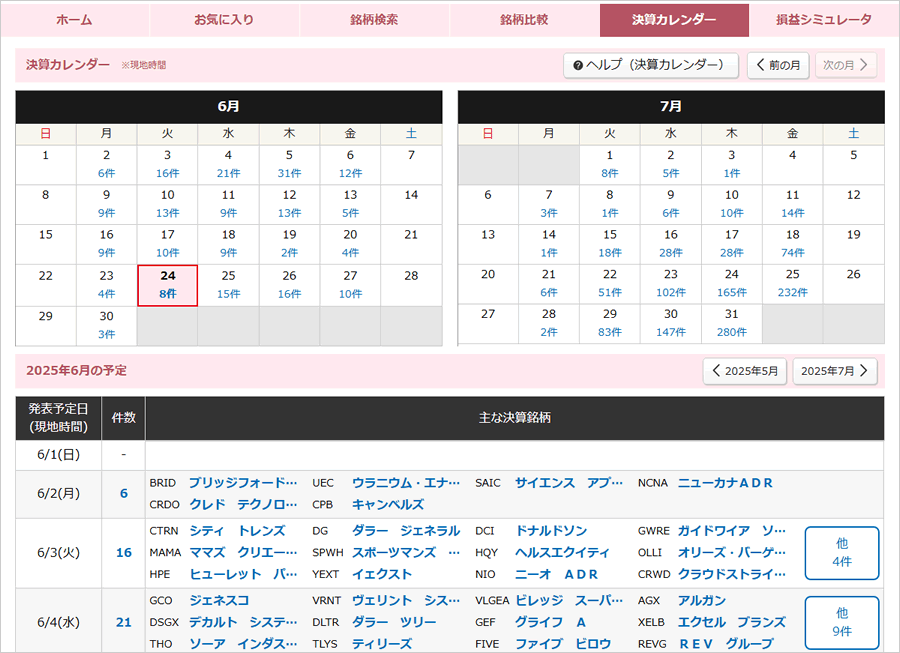The image size is (900, 653).
Task: Open ウラニウム・エナ… stock link
Action: [x=406, y=483]
